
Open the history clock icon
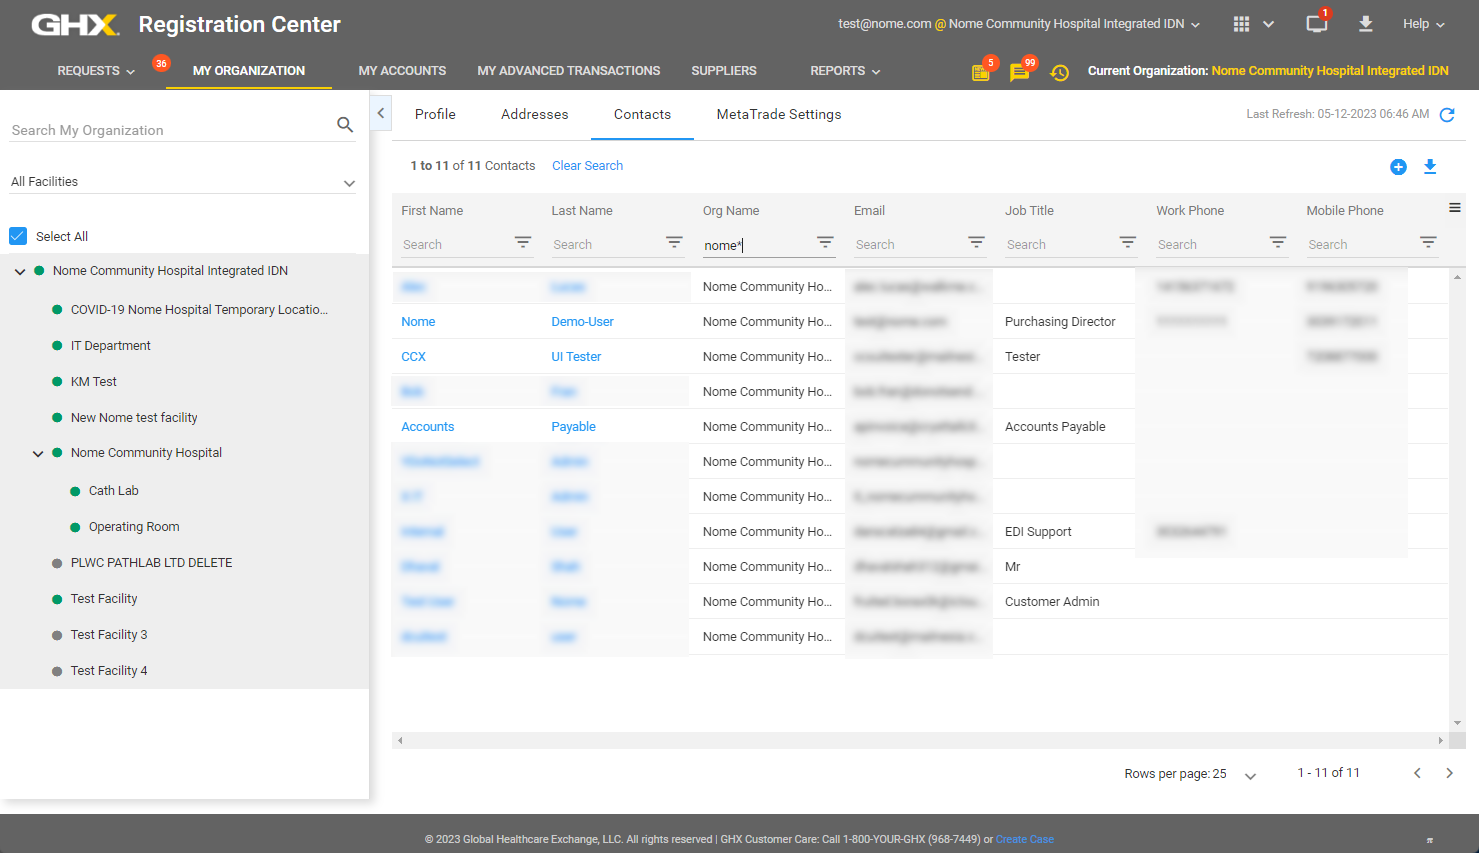(1060, 72)
